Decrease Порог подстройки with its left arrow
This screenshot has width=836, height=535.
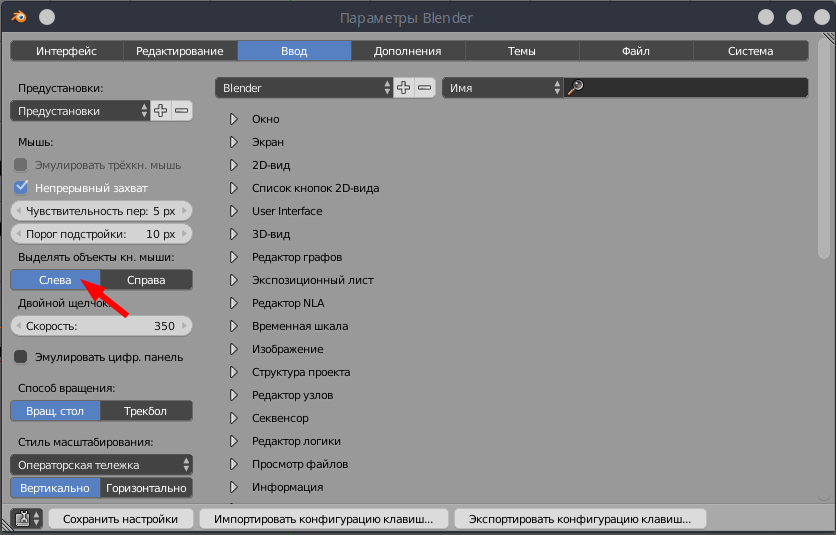(19, 234)
